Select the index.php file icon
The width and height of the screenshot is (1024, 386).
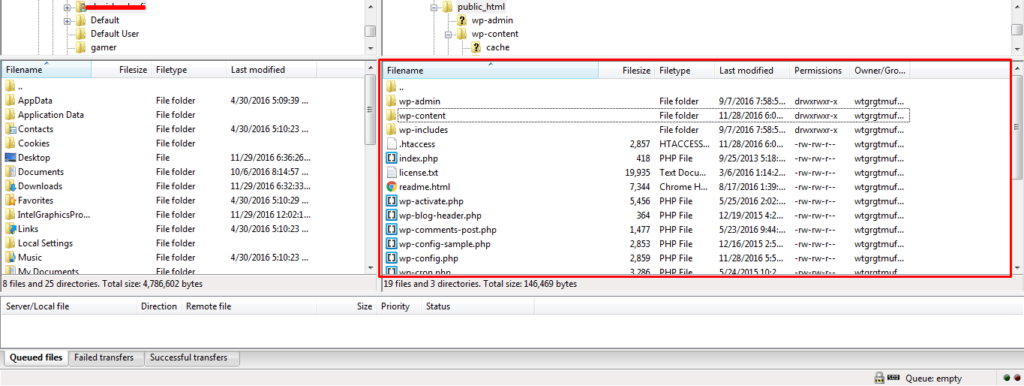click(391, 158)
